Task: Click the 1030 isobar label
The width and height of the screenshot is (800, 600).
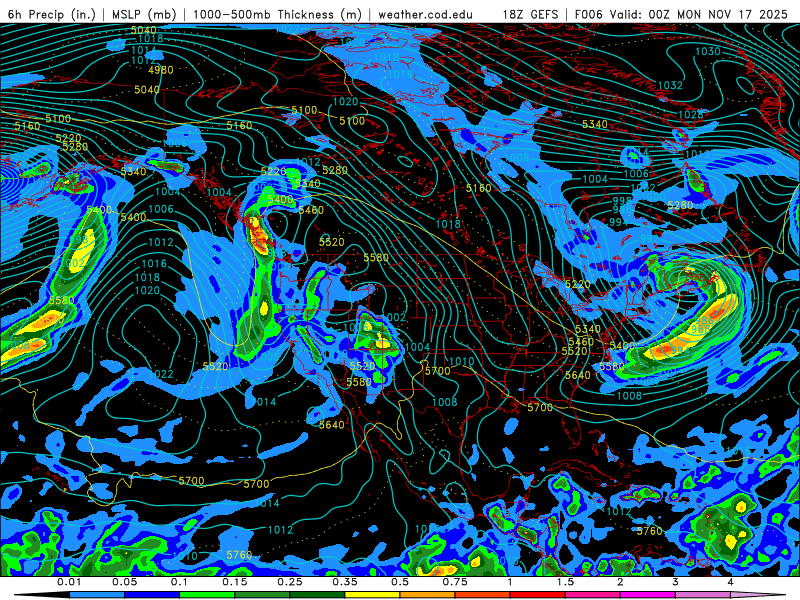Action: pyautogui.click(x=708, y=51)
